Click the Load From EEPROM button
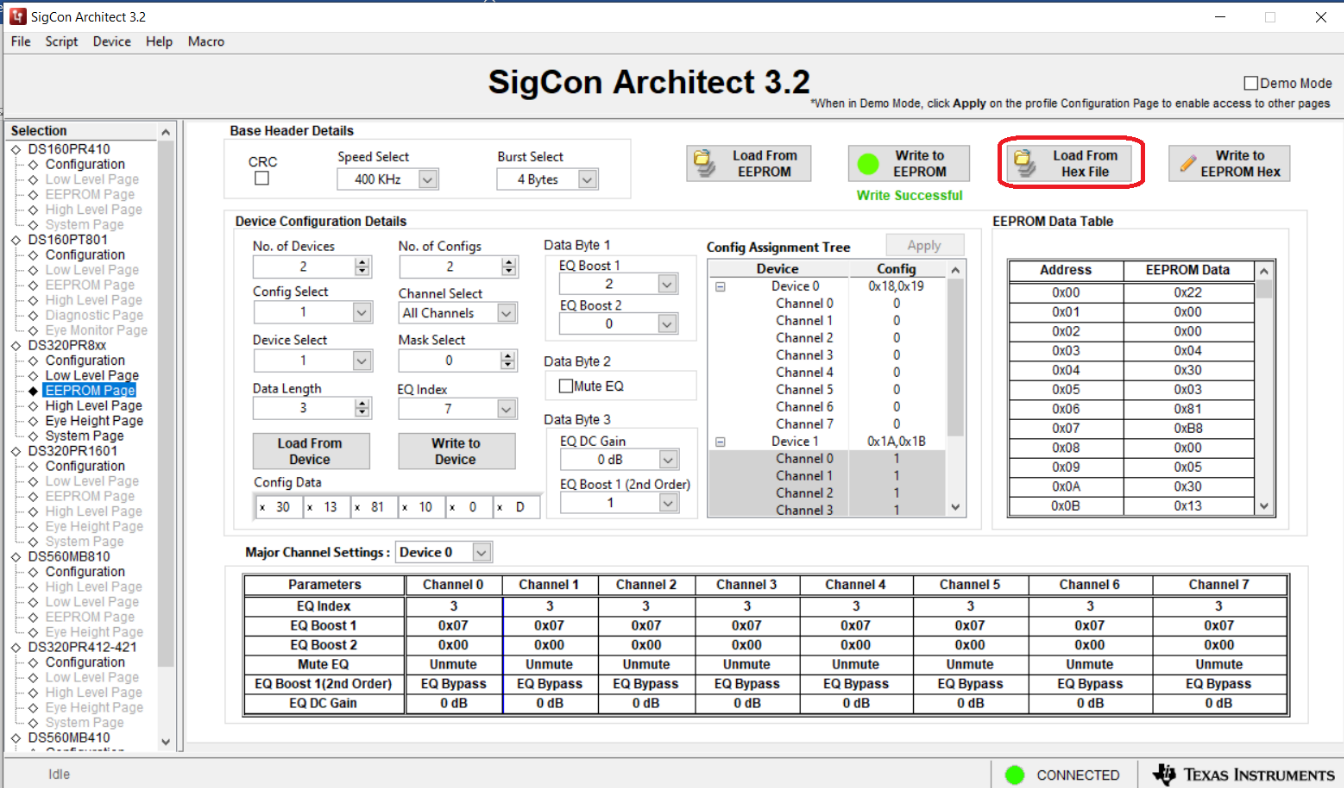 tap(748, 163)
